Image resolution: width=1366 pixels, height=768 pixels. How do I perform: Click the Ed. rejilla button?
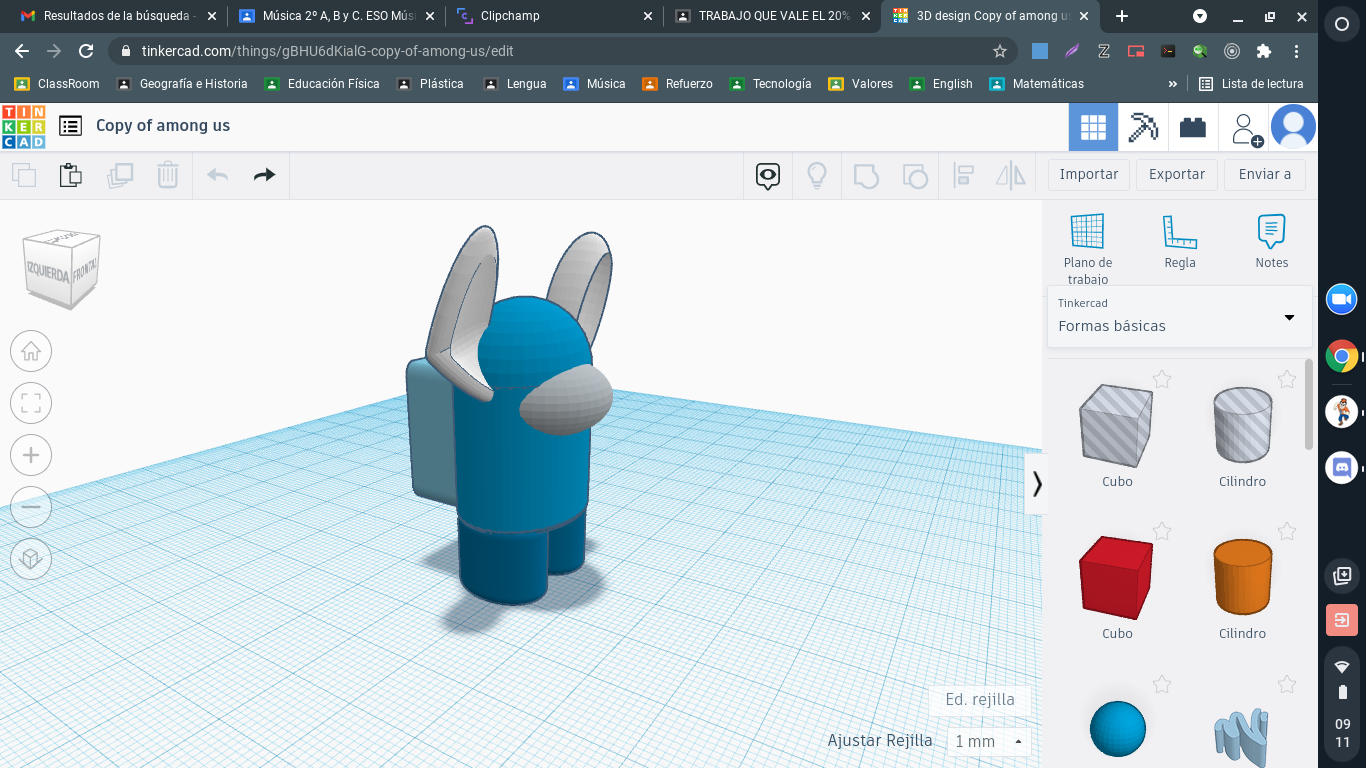(979, 699)
